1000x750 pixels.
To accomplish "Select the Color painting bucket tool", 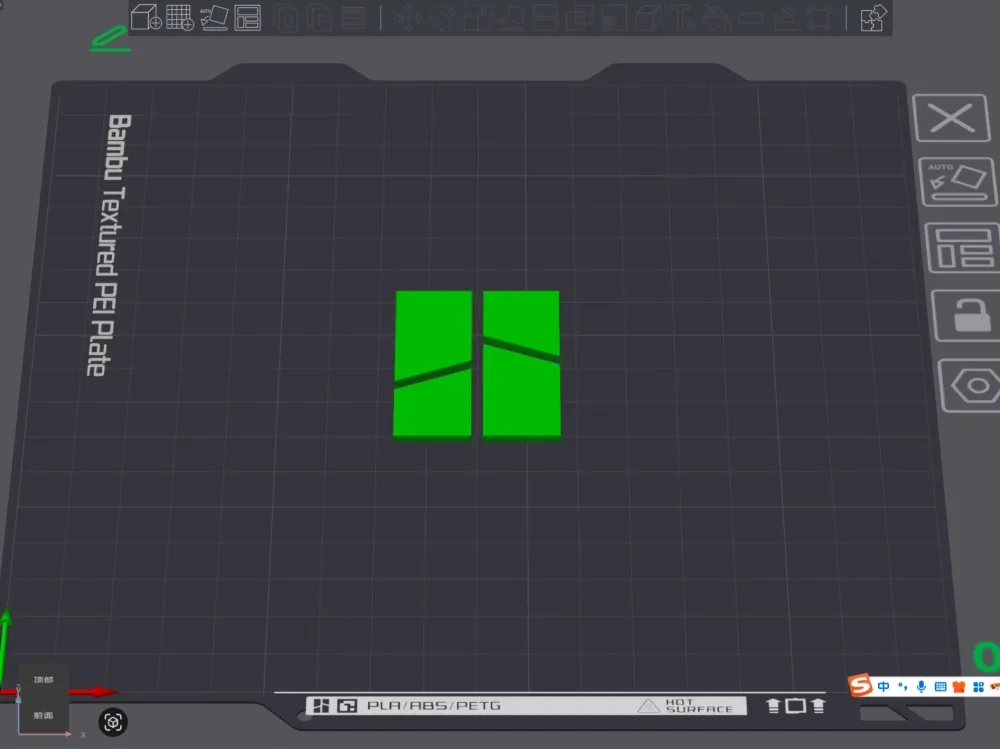I will click(717, 18).
